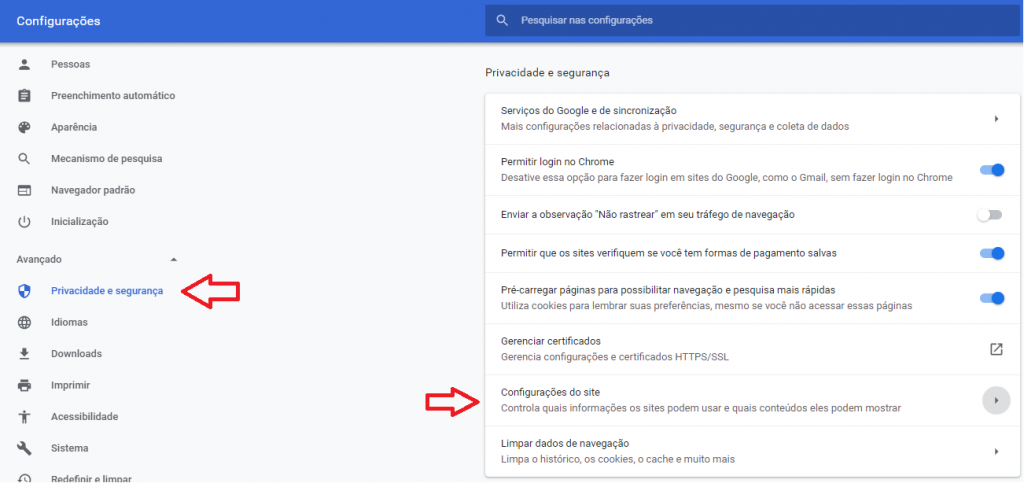Viewport: 1024px width, 483px height.
Task: Click the Sistema wrench icon
Action: coord(24,448)
